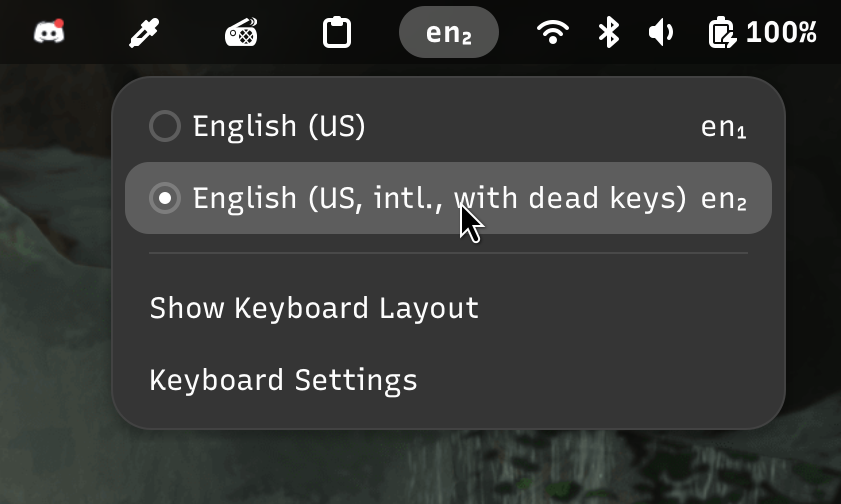Open the clipboard manager icon
Screen dimensions: 841x504
coord(337,33)
